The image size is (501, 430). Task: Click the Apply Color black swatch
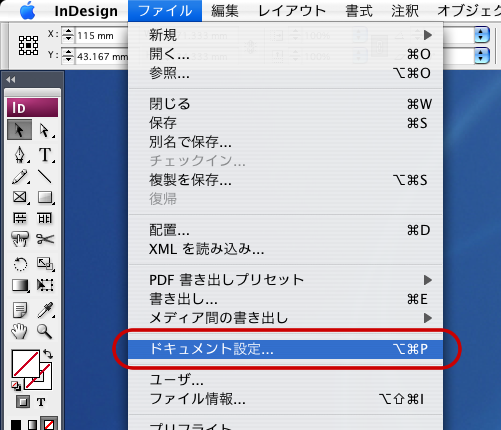pyautogui.click(x=16, y=425)
